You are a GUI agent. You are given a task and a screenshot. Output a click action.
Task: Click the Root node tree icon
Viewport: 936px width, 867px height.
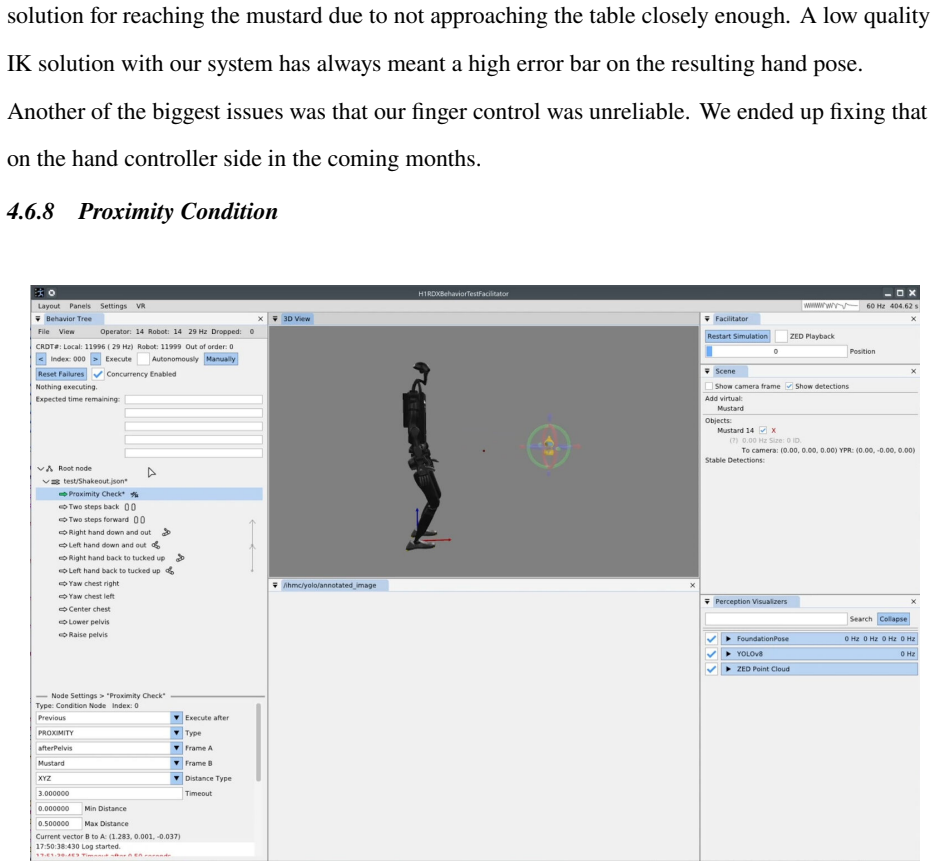[50, 469]
